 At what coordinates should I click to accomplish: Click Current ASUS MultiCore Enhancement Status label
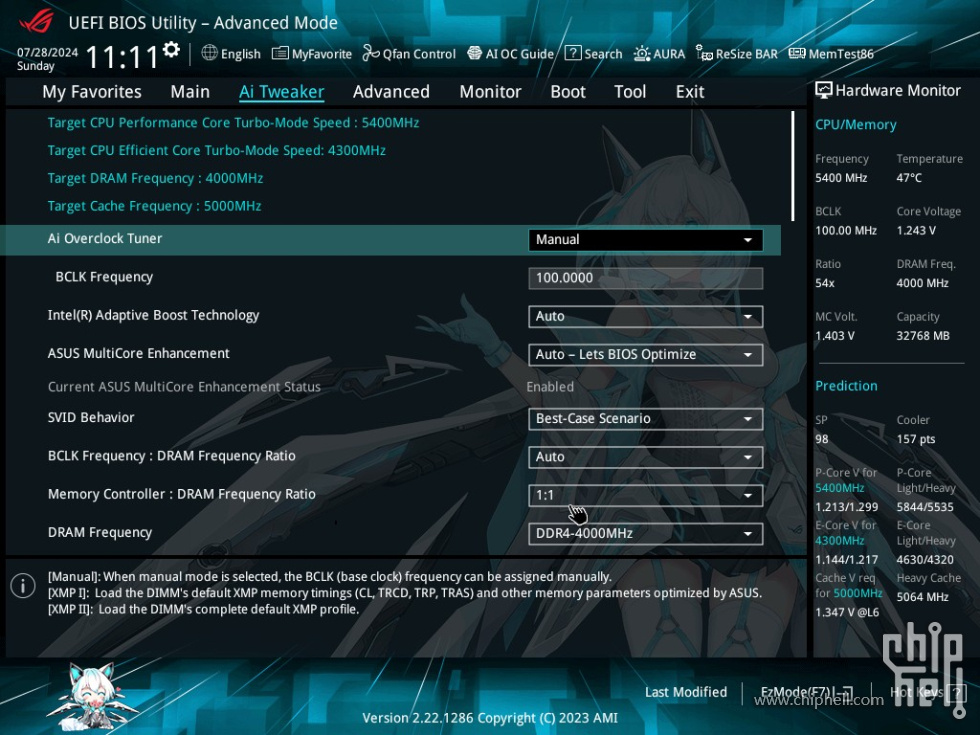(184, 387)
